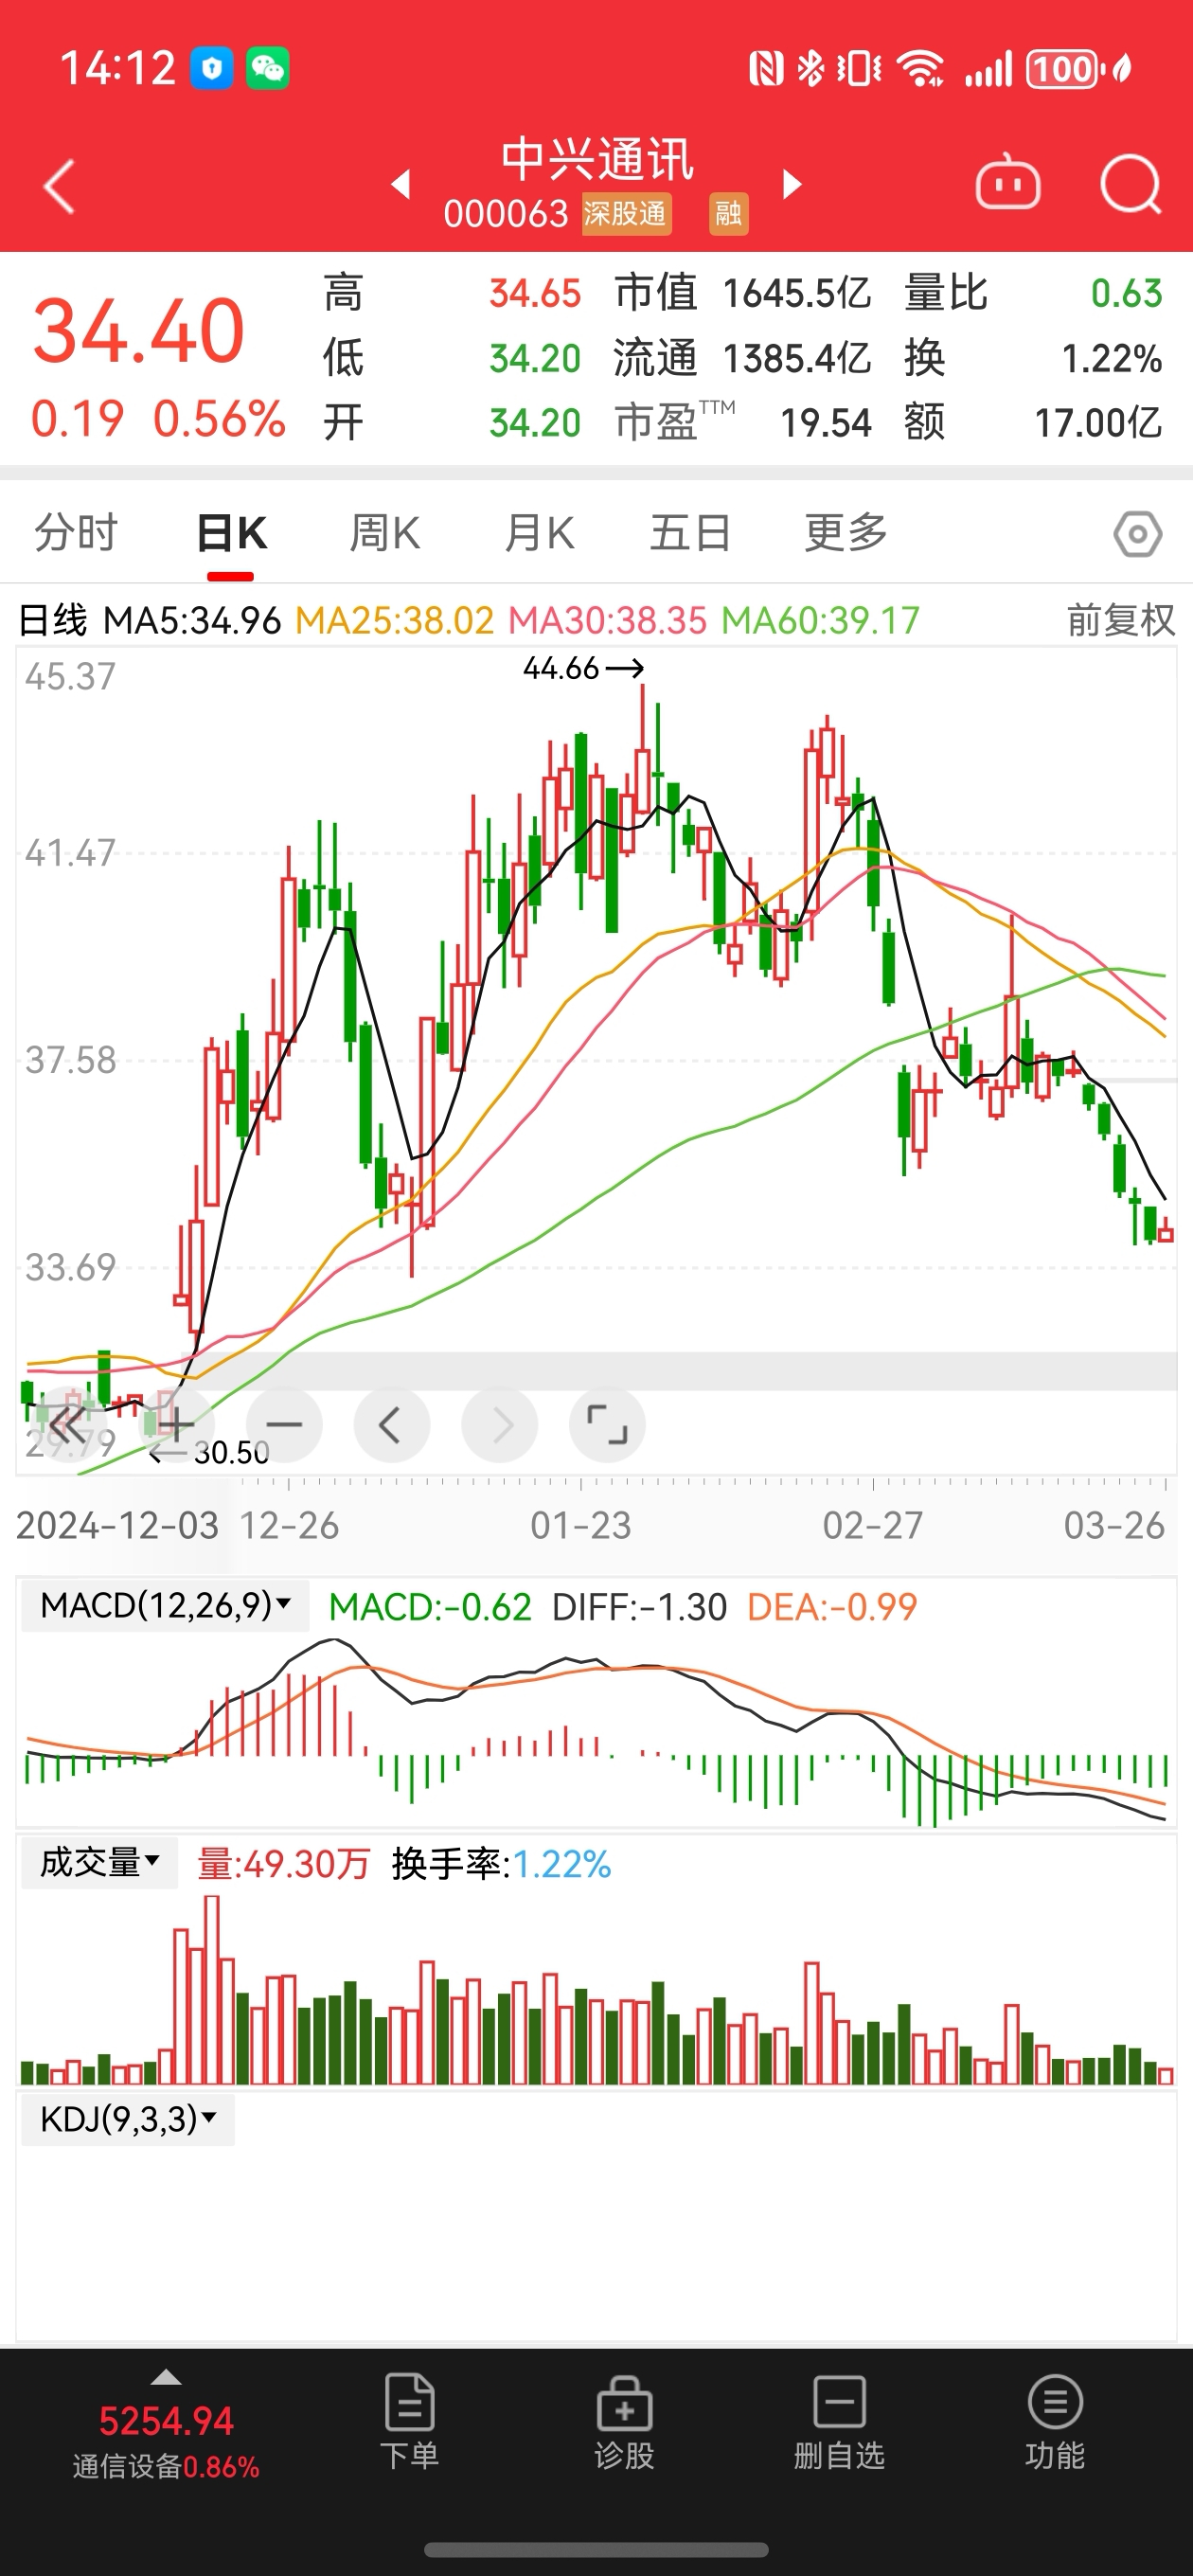Select the 周K tab

click(385, 533)
